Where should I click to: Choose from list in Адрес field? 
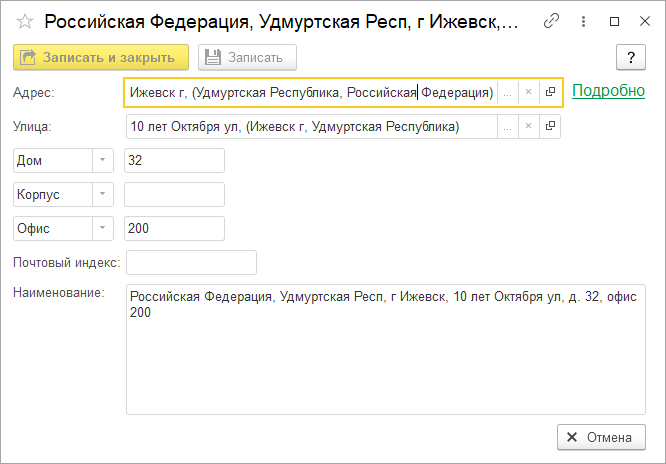click(x=507, y=92)
